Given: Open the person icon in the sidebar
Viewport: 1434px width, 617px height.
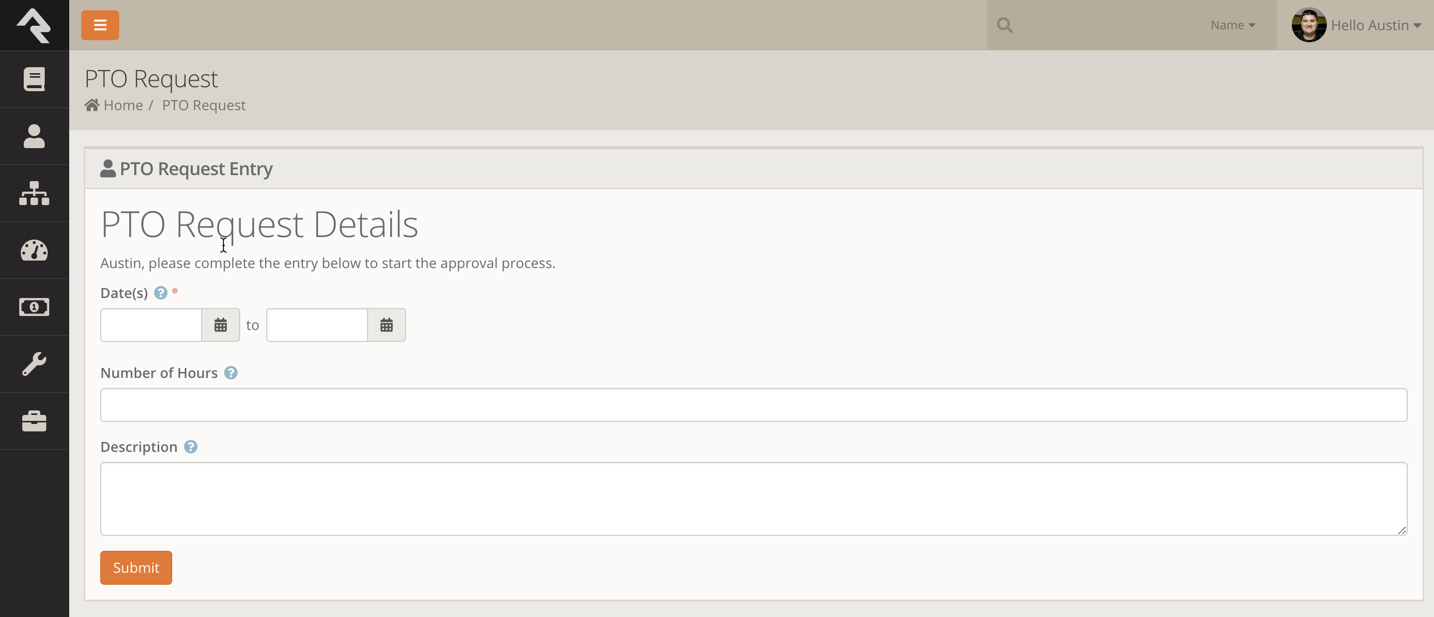Looking at the screenshot, I should tap(34, 136).
